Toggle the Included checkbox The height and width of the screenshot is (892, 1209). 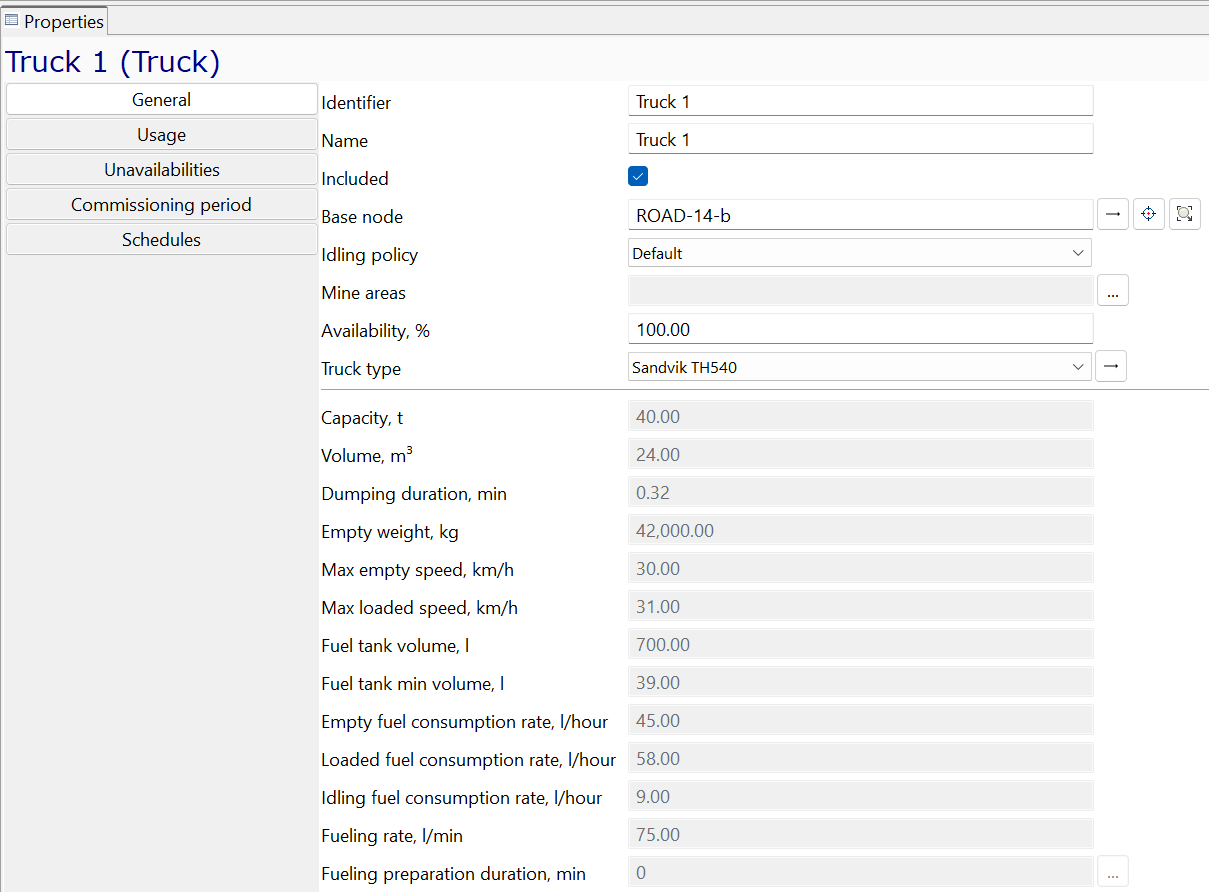(638, 177)
